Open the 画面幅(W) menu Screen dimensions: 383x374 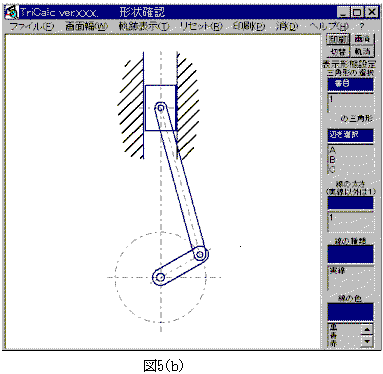tap(86, 26)
